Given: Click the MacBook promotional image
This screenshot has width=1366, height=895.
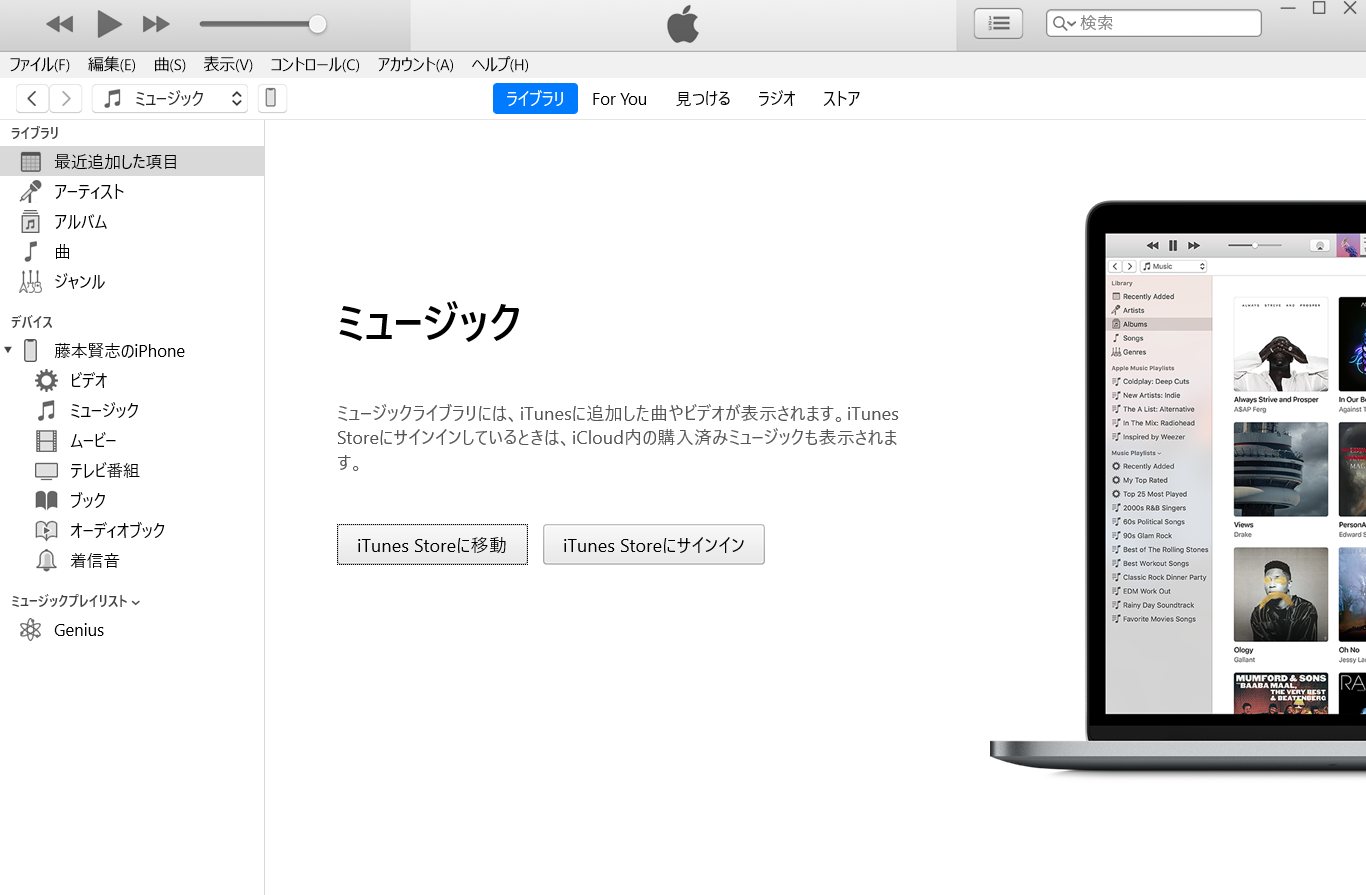Looking at the screenshot, I should pos(1178,487).
